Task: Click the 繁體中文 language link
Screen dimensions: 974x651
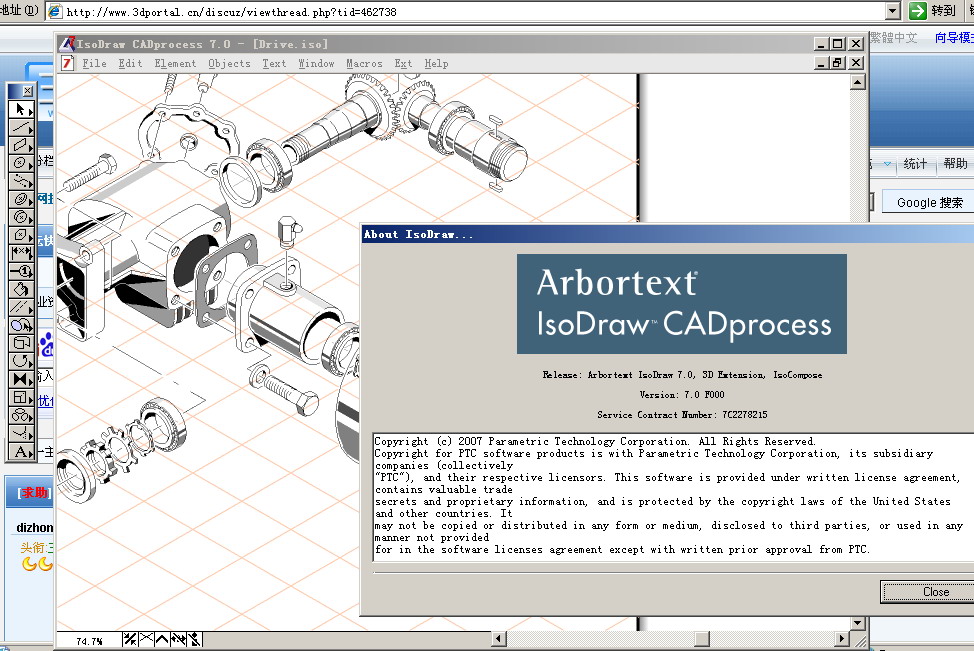Action: coord(893,38)
